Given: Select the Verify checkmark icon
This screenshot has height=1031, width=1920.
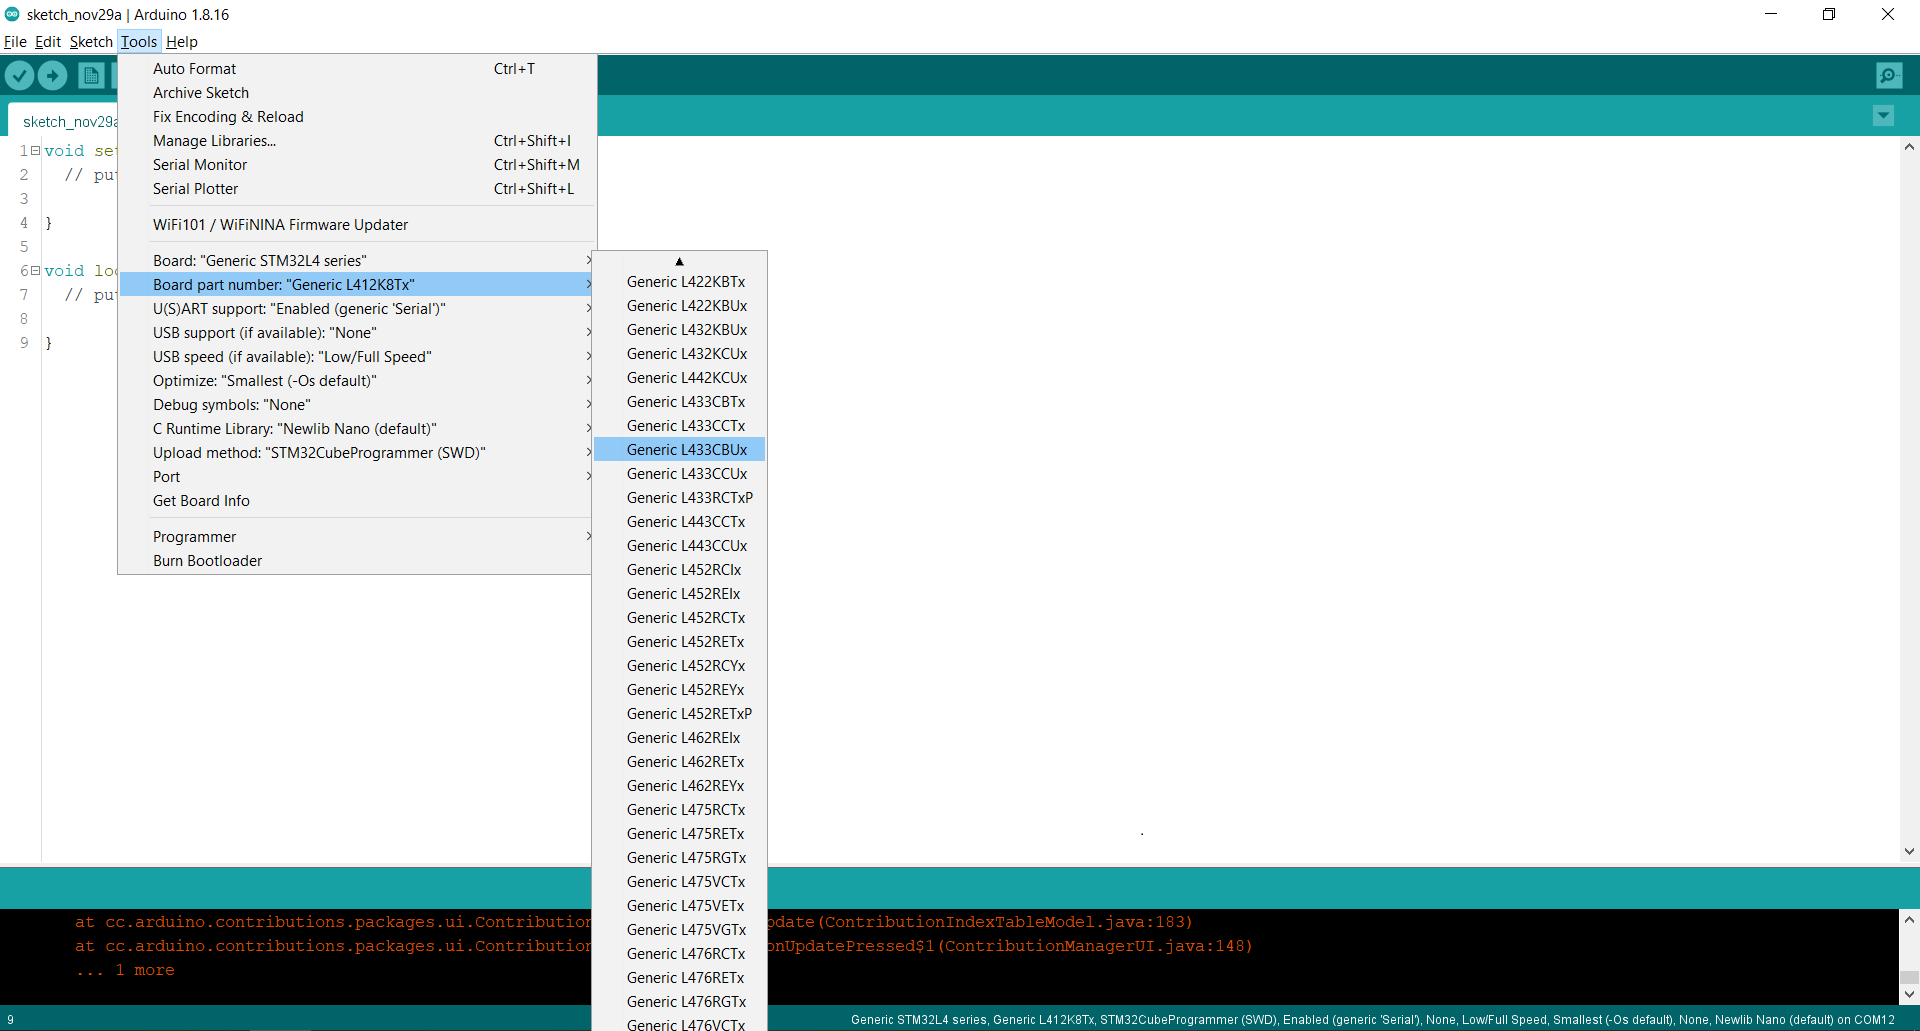Looking at the screenshot, I should 19,75.
